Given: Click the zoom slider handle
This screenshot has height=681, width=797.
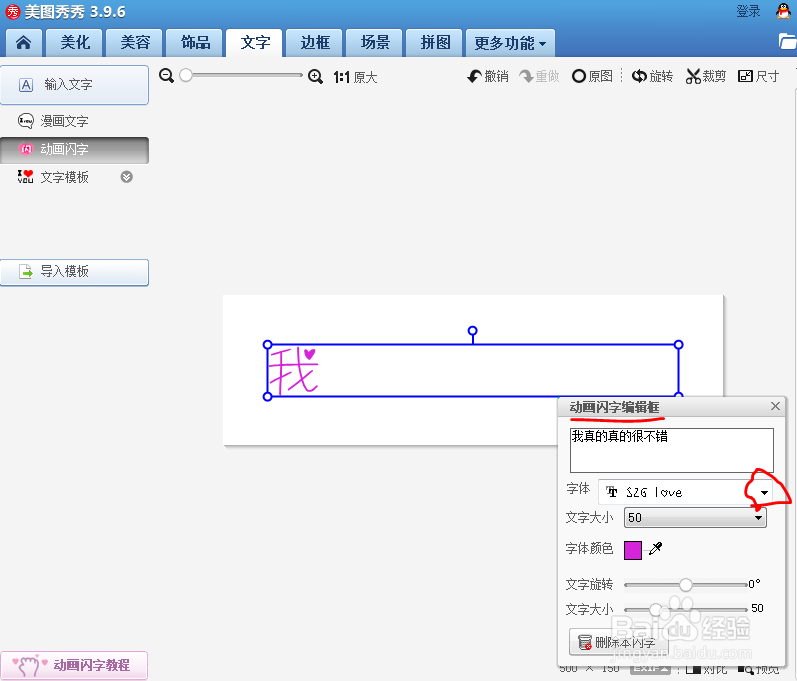Looking at the screenshot, I should point(186,75).
